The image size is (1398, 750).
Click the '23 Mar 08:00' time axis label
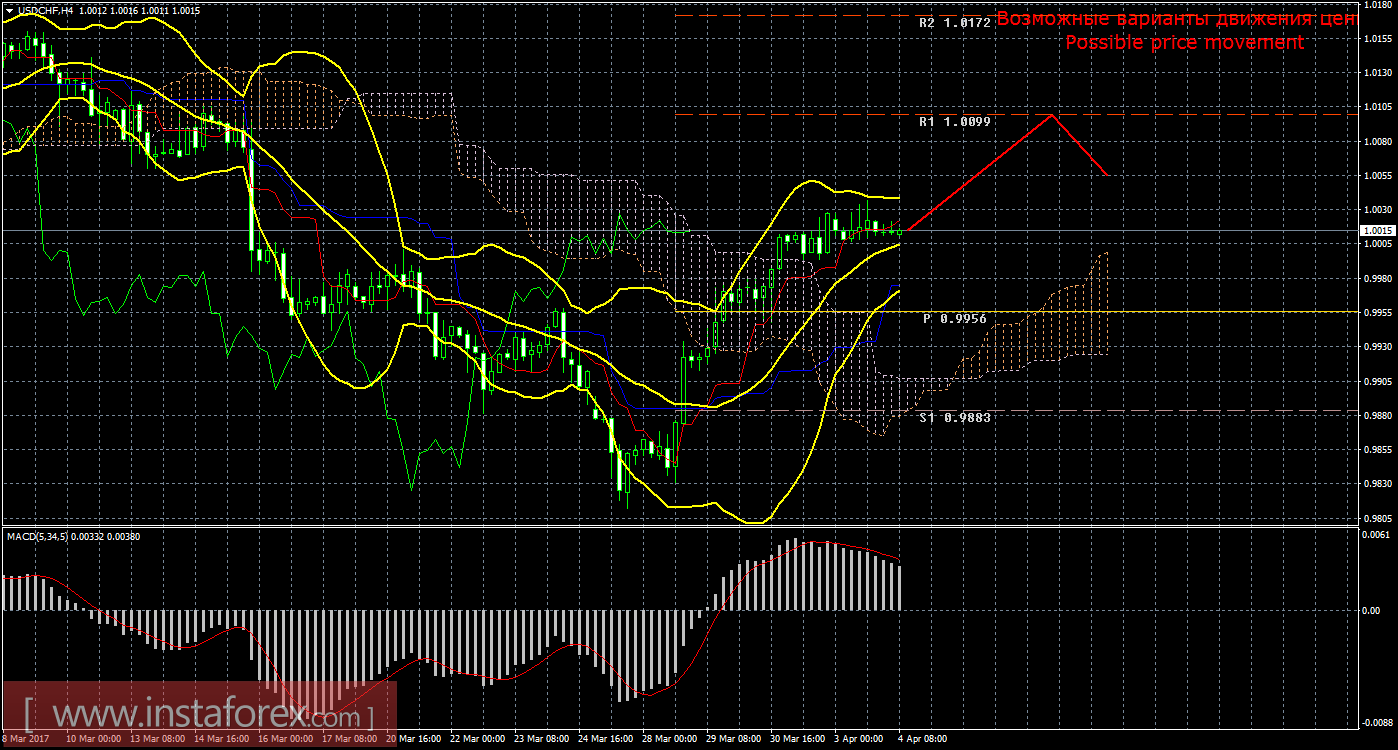click(x=541, y=739)
